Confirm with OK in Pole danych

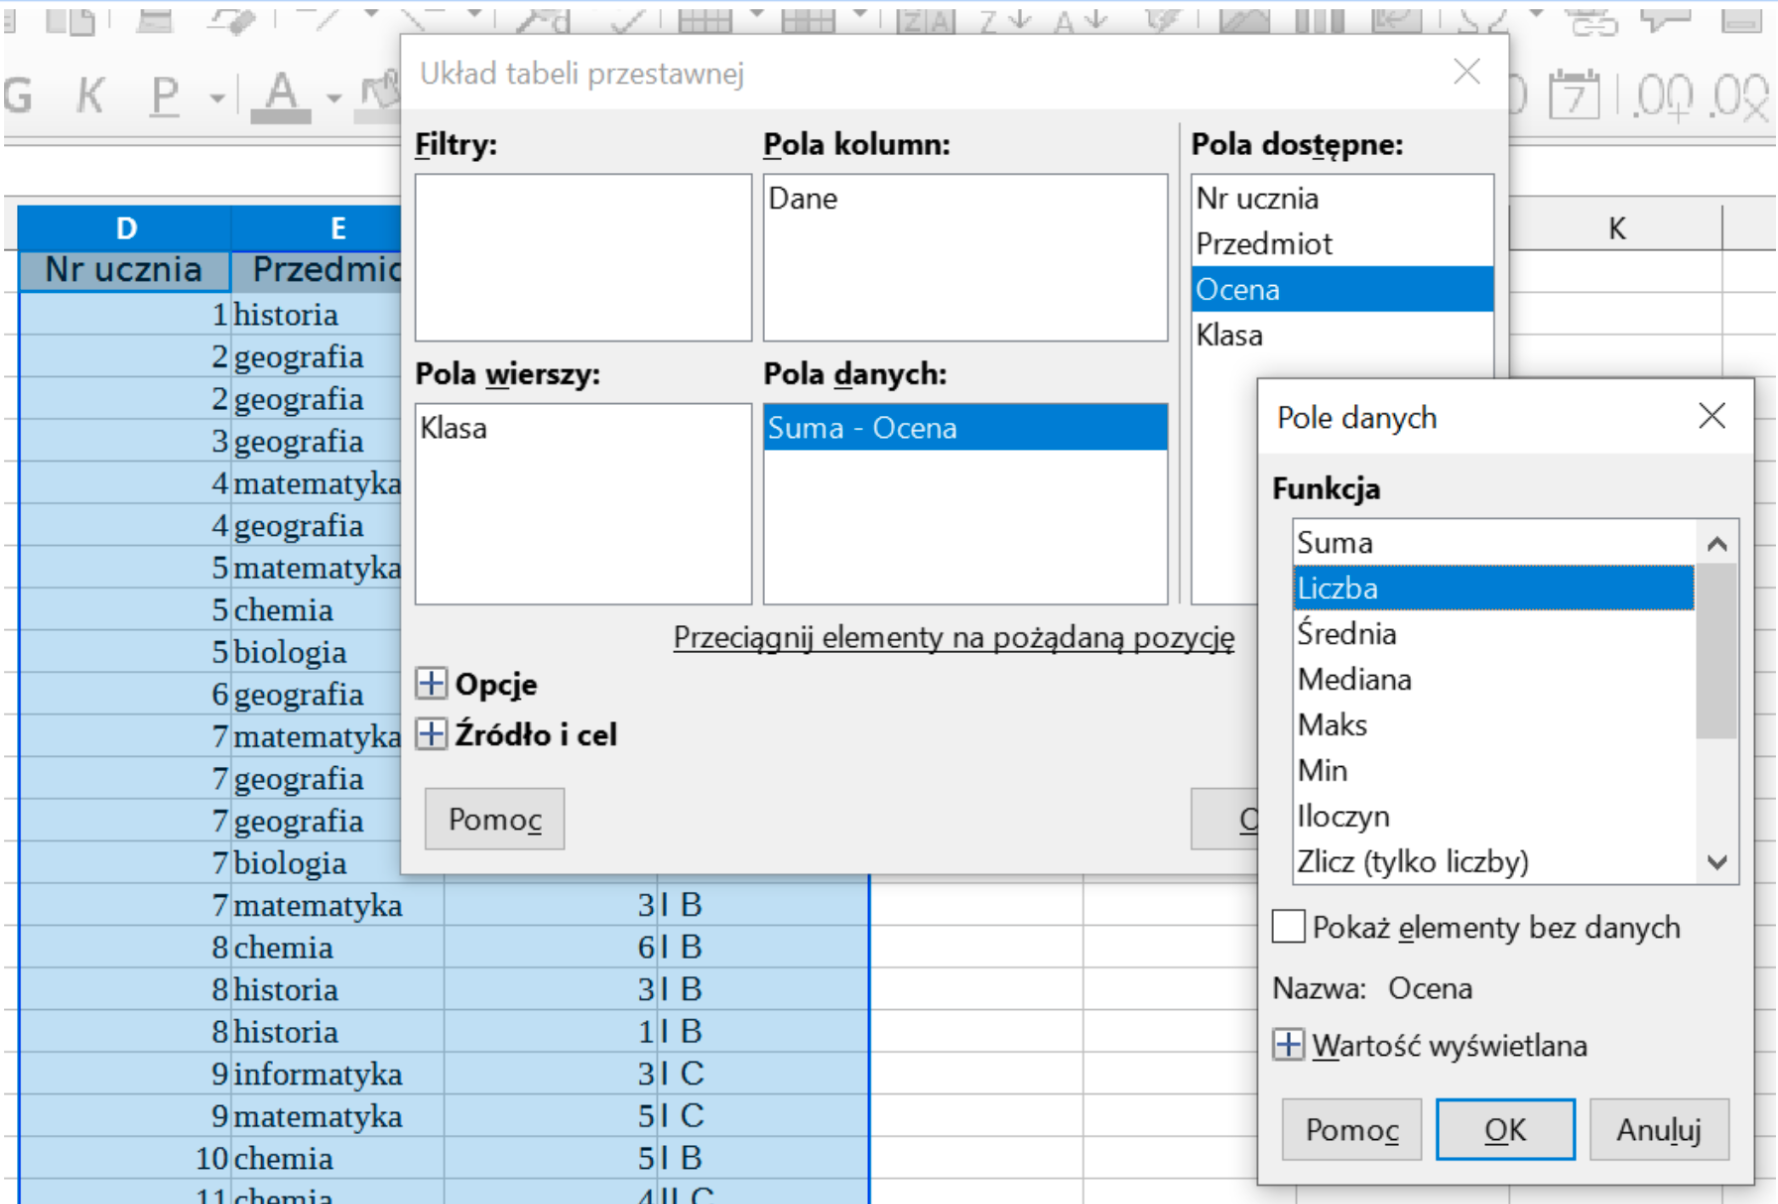pyautogui.click(x=1505, y=1130)
